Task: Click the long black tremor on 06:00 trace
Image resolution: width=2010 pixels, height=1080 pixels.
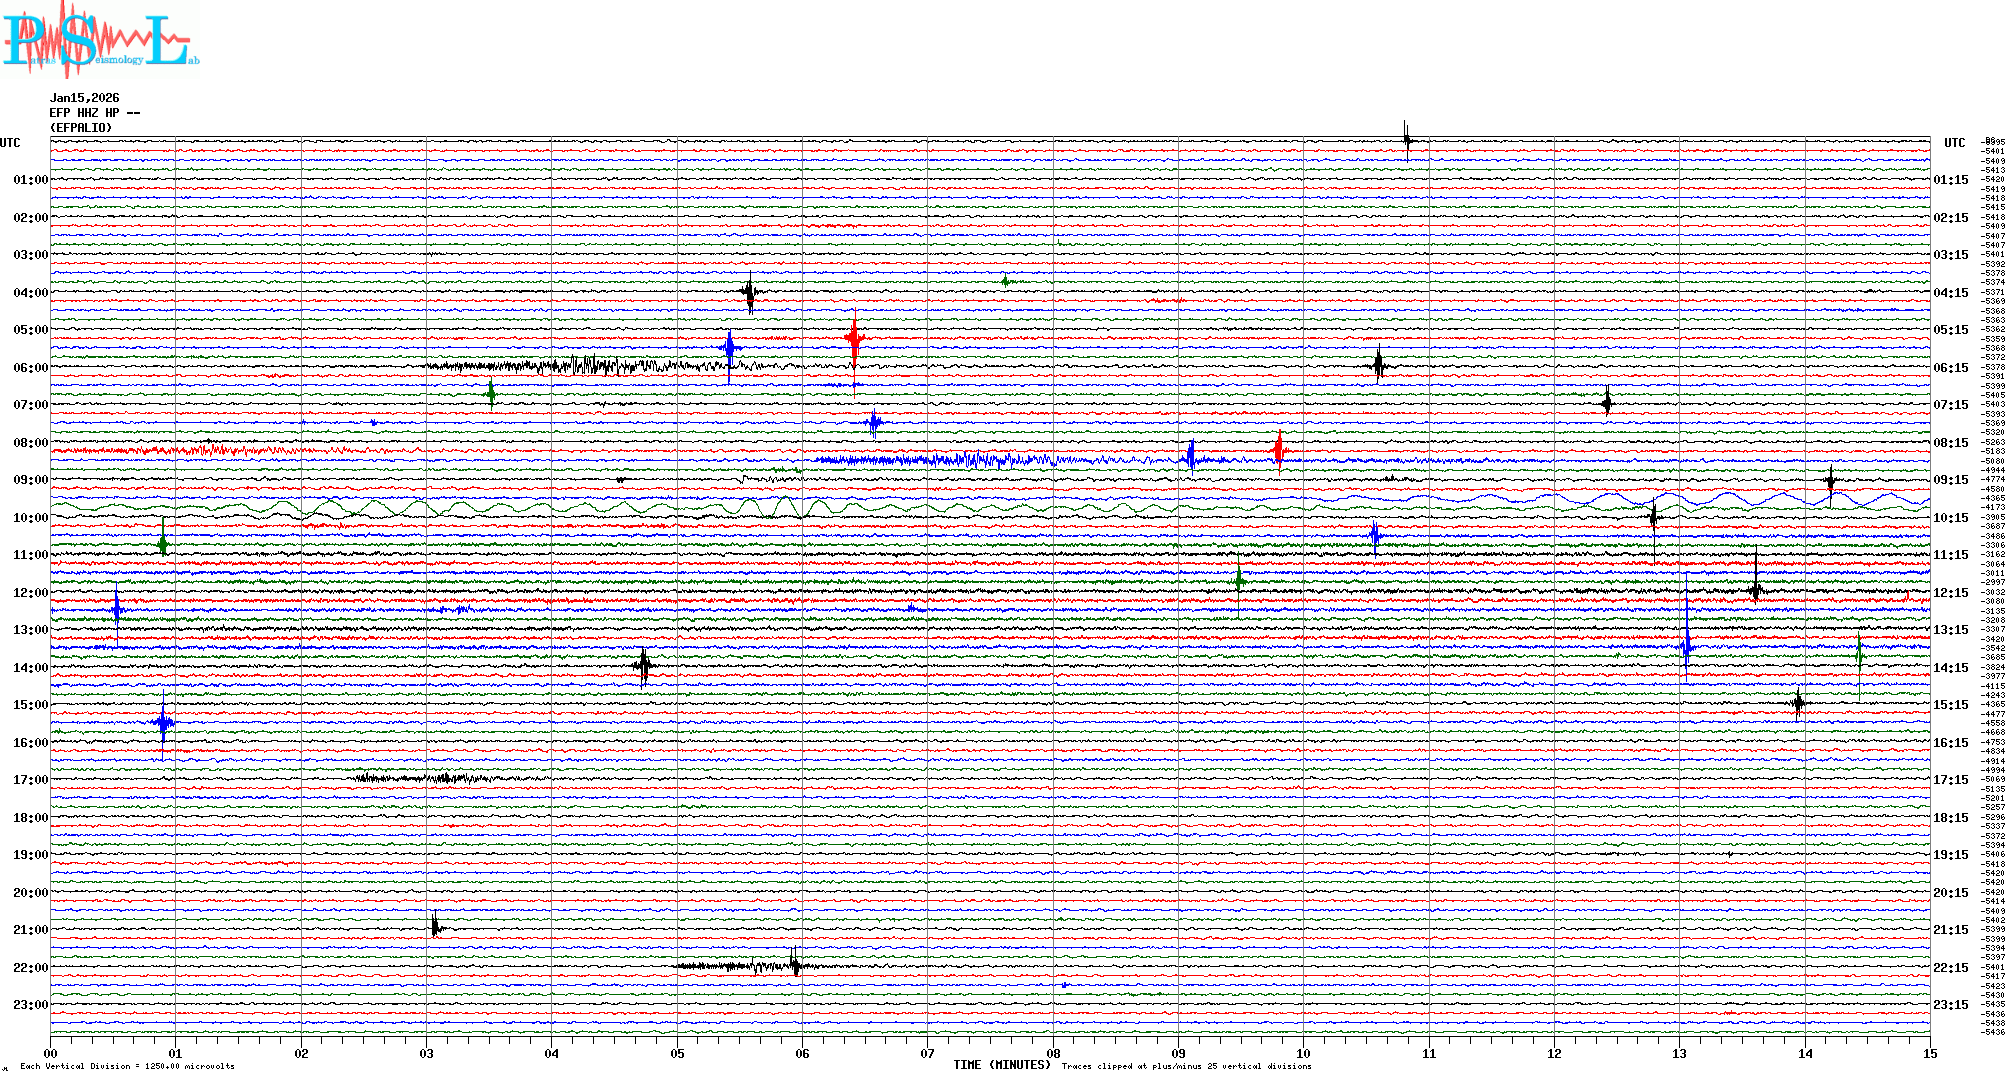Action: [x=590, y=366]
